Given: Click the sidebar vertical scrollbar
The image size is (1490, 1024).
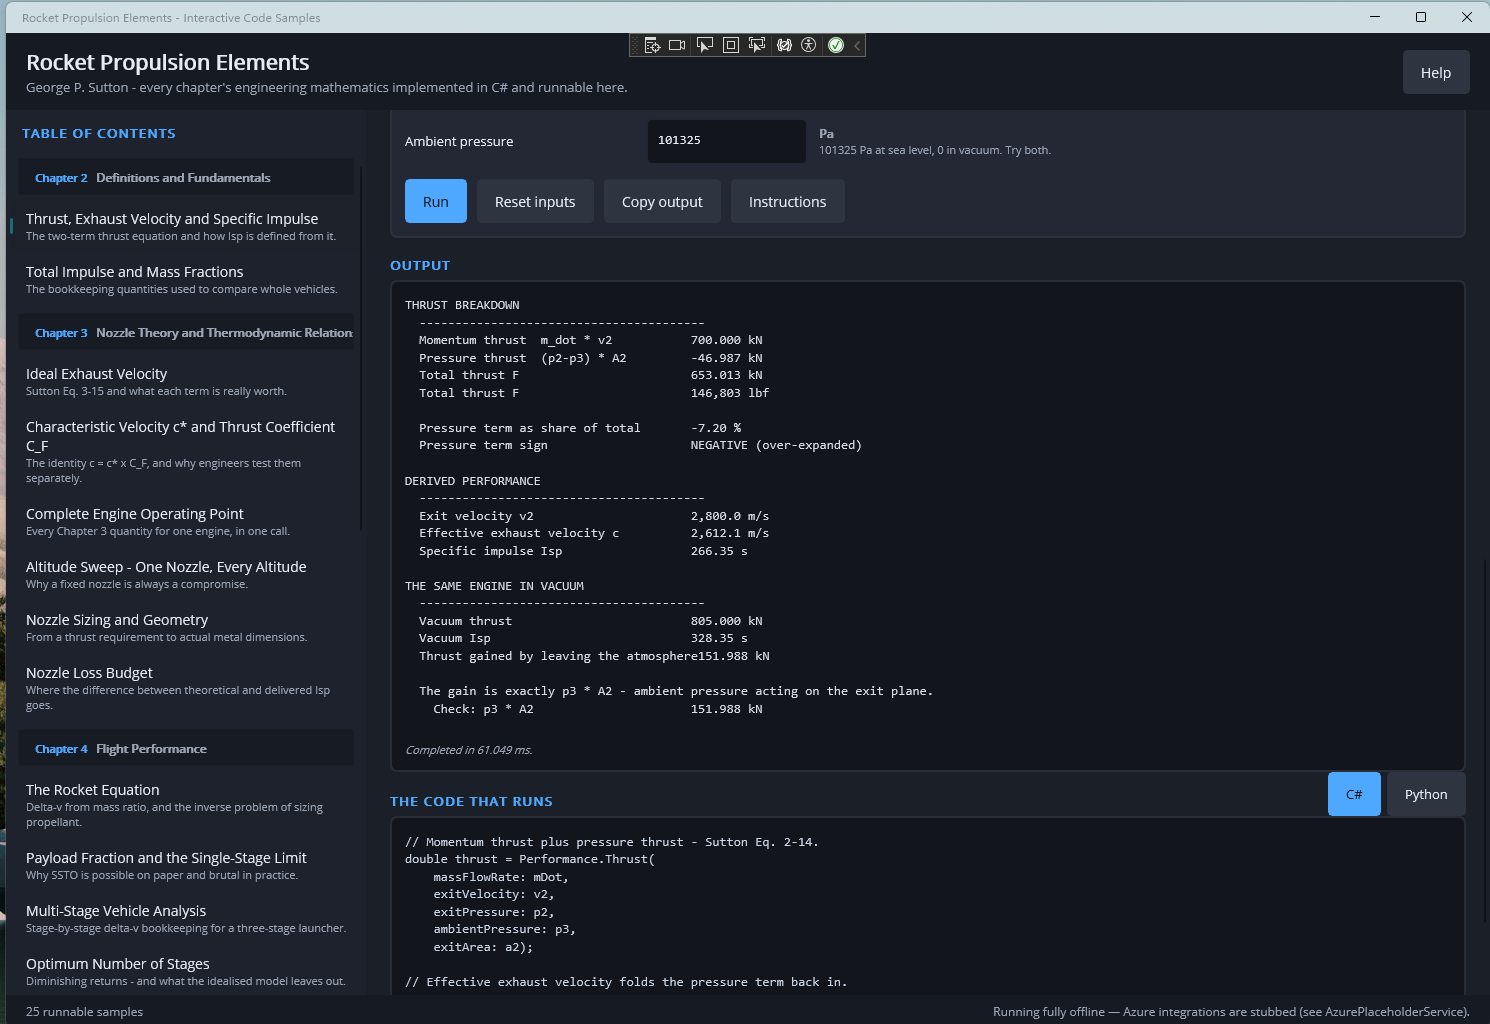Looking at the screenshot, I should point(361,350).
